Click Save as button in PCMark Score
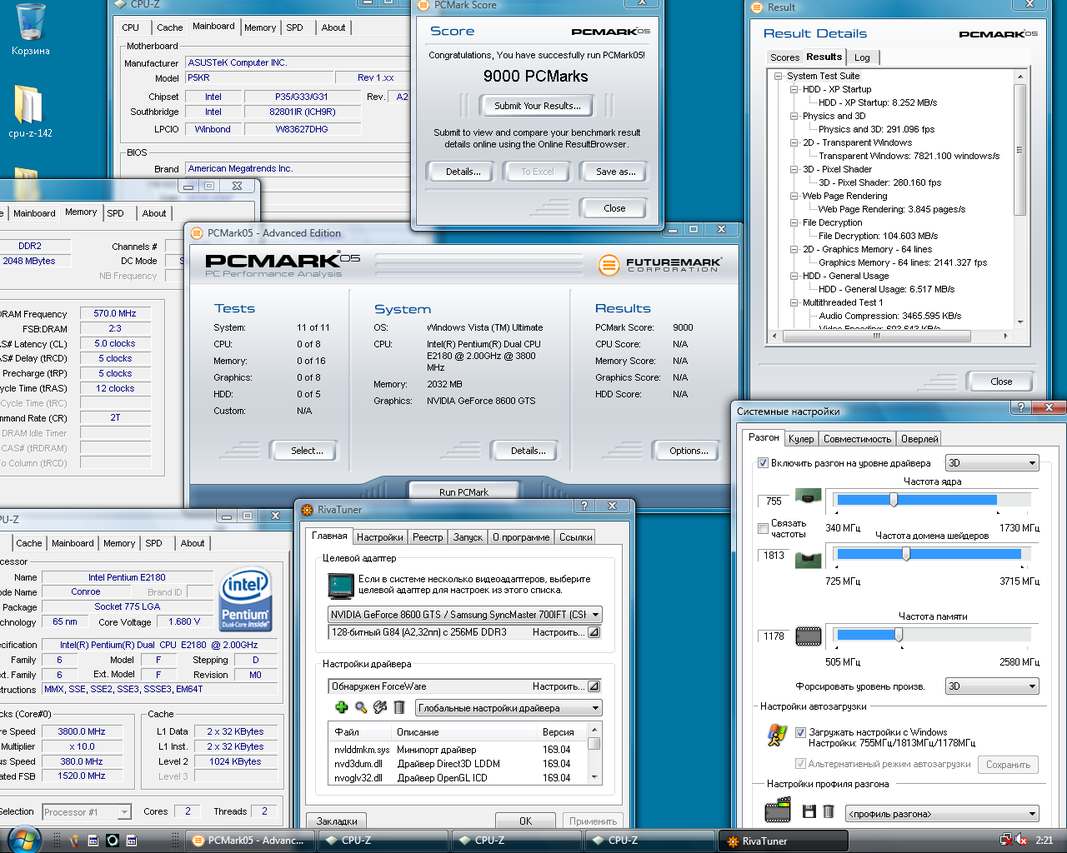The width and height of the screenshot is (1067, 853). (615, 171)
